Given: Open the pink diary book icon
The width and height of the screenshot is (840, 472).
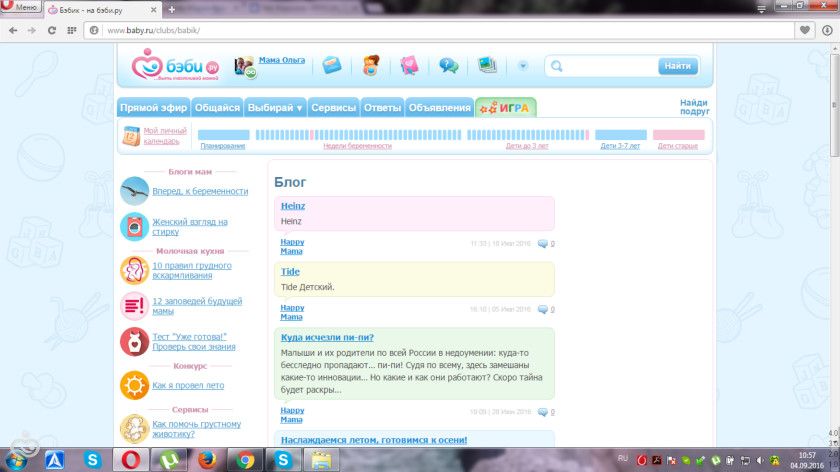Looking at the screenshot, I should coord(409,65).
